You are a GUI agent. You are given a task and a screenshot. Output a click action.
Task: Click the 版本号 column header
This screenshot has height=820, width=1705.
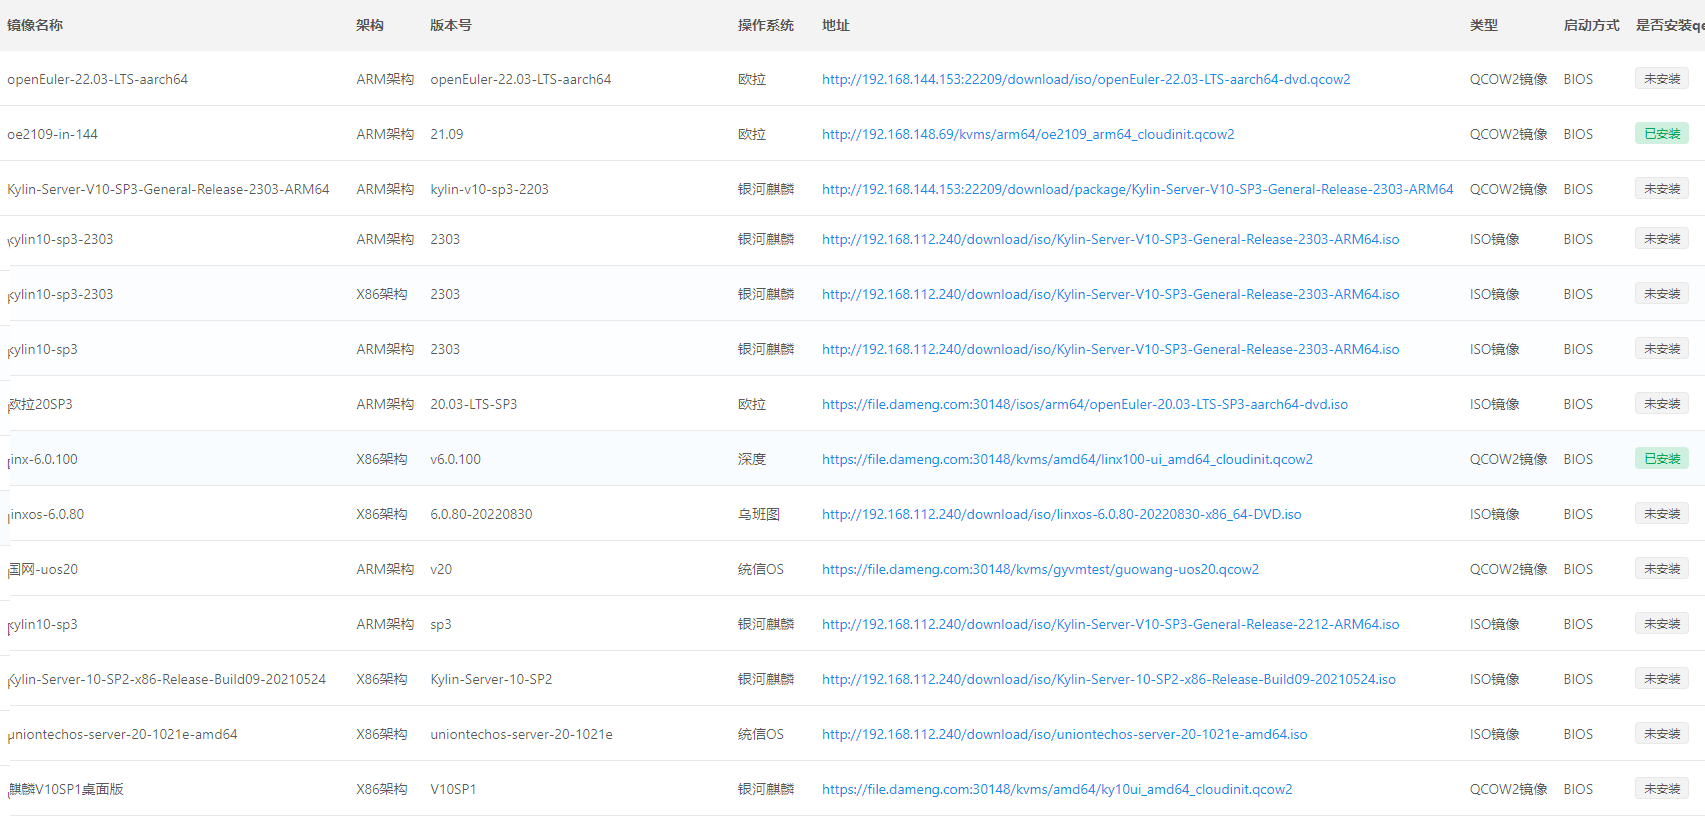tap(451, 25)
